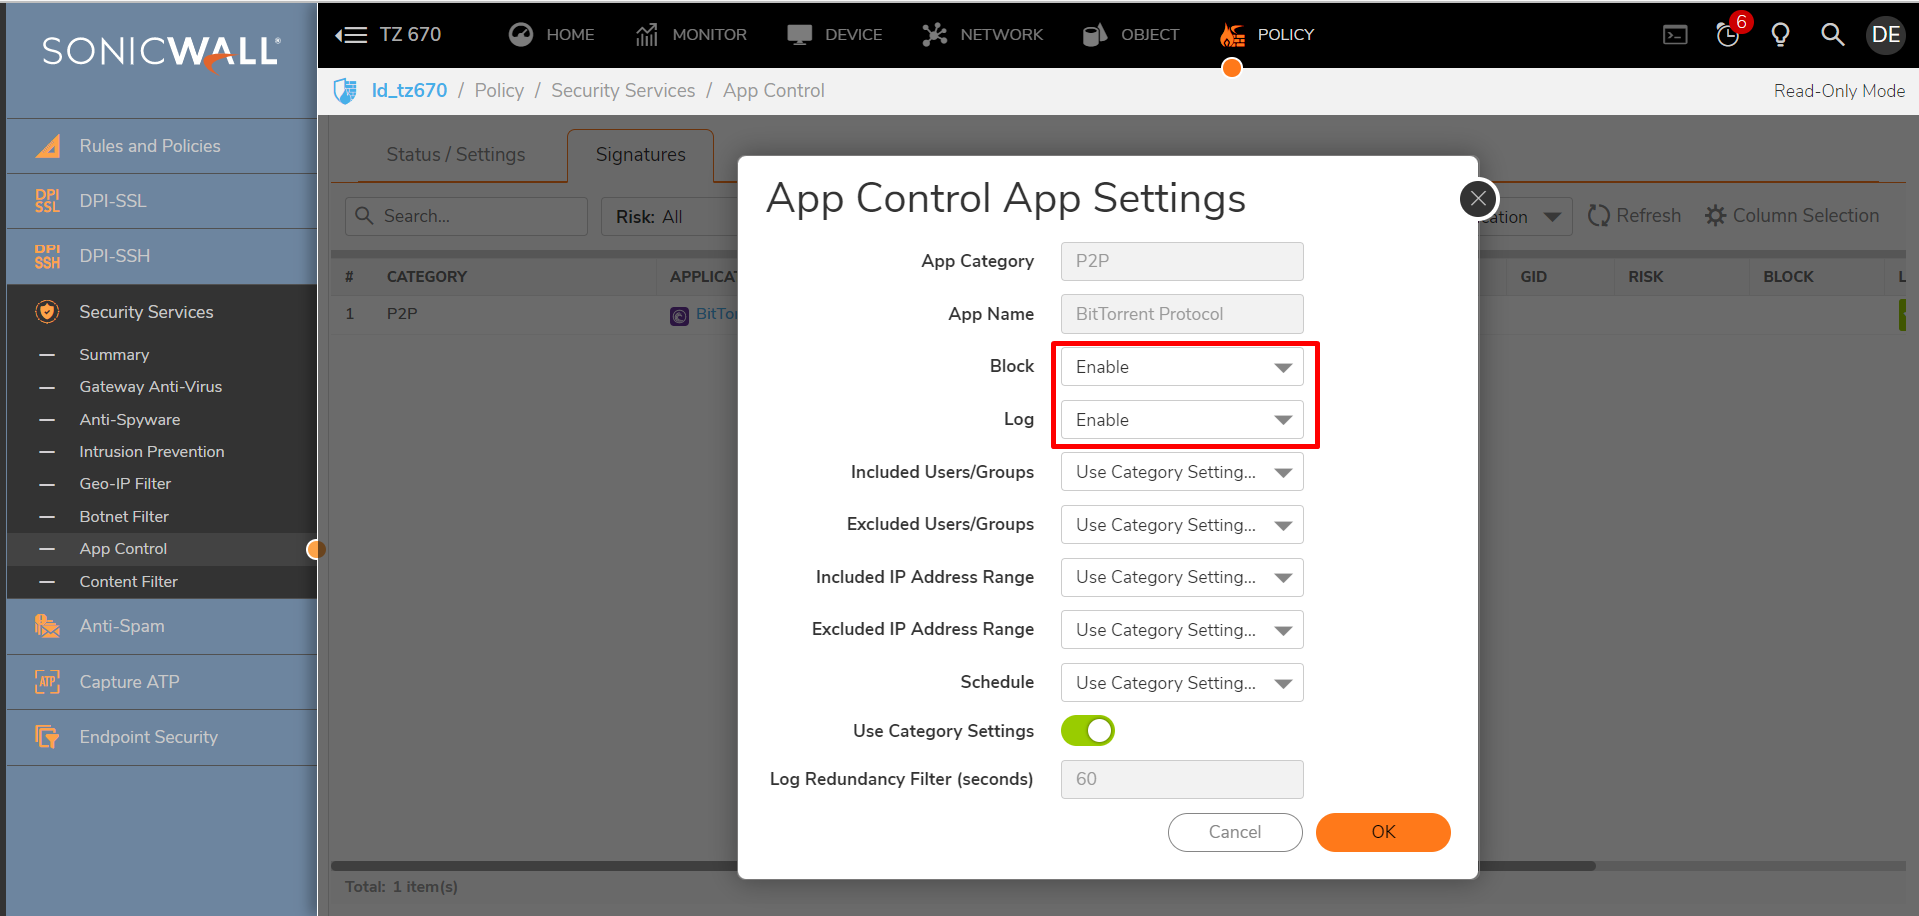The width and height of the screenshot is (1919, 916).
Task: Click the Endpoint Security icon
Action: [47, 737]
